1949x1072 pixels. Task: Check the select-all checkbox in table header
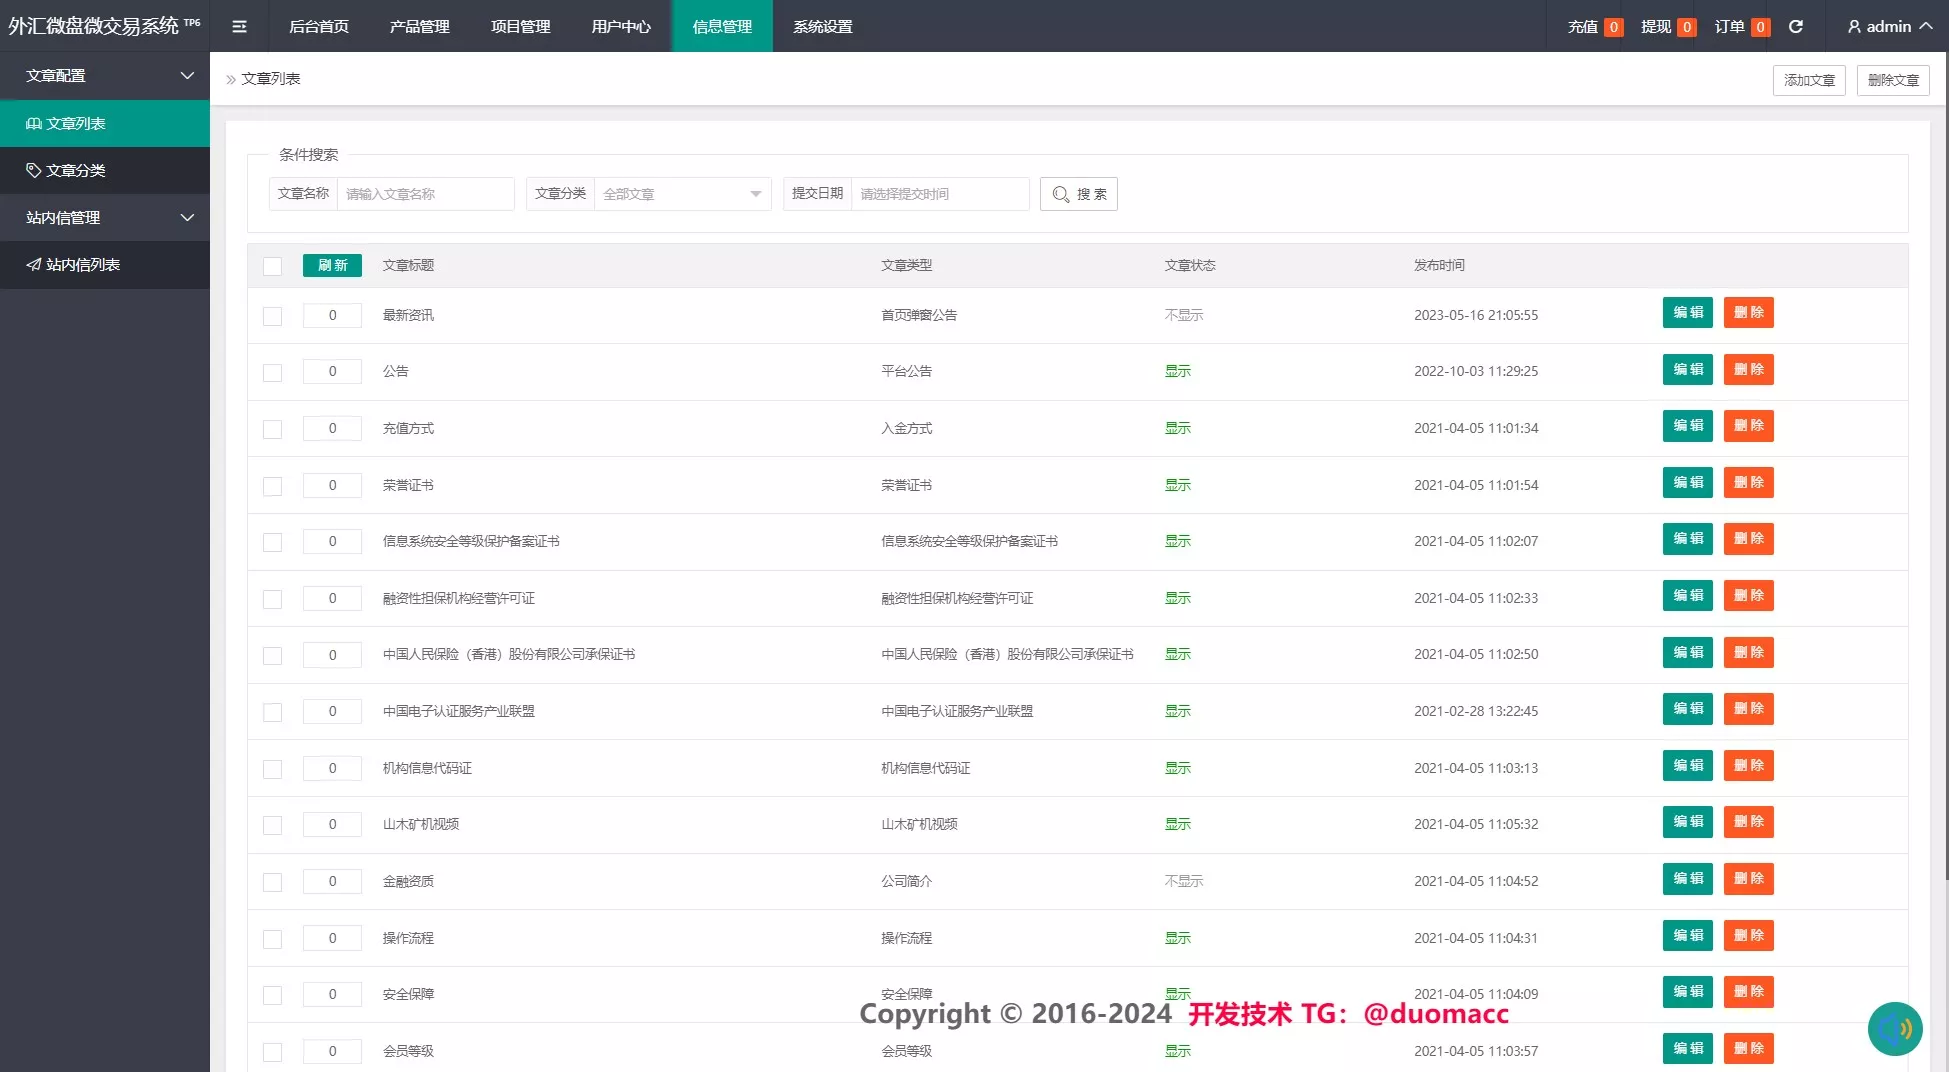coord(272,266)
